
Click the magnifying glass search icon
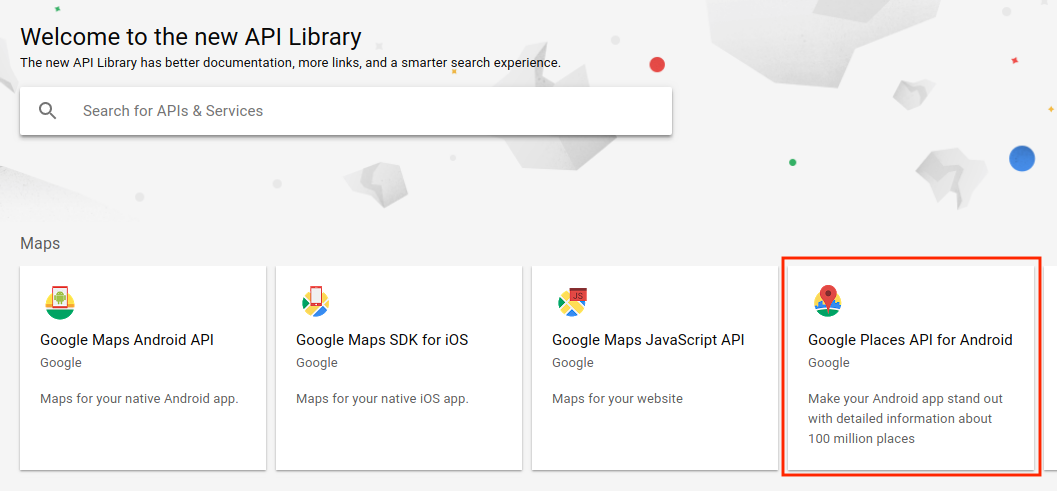(x=47, y=111)
